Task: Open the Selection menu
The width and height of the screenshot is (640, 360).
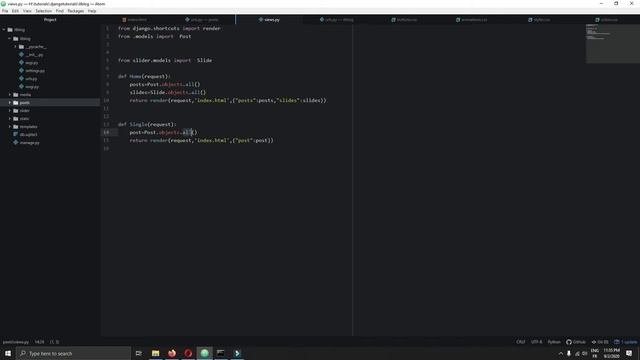Action: coord(43,11)
